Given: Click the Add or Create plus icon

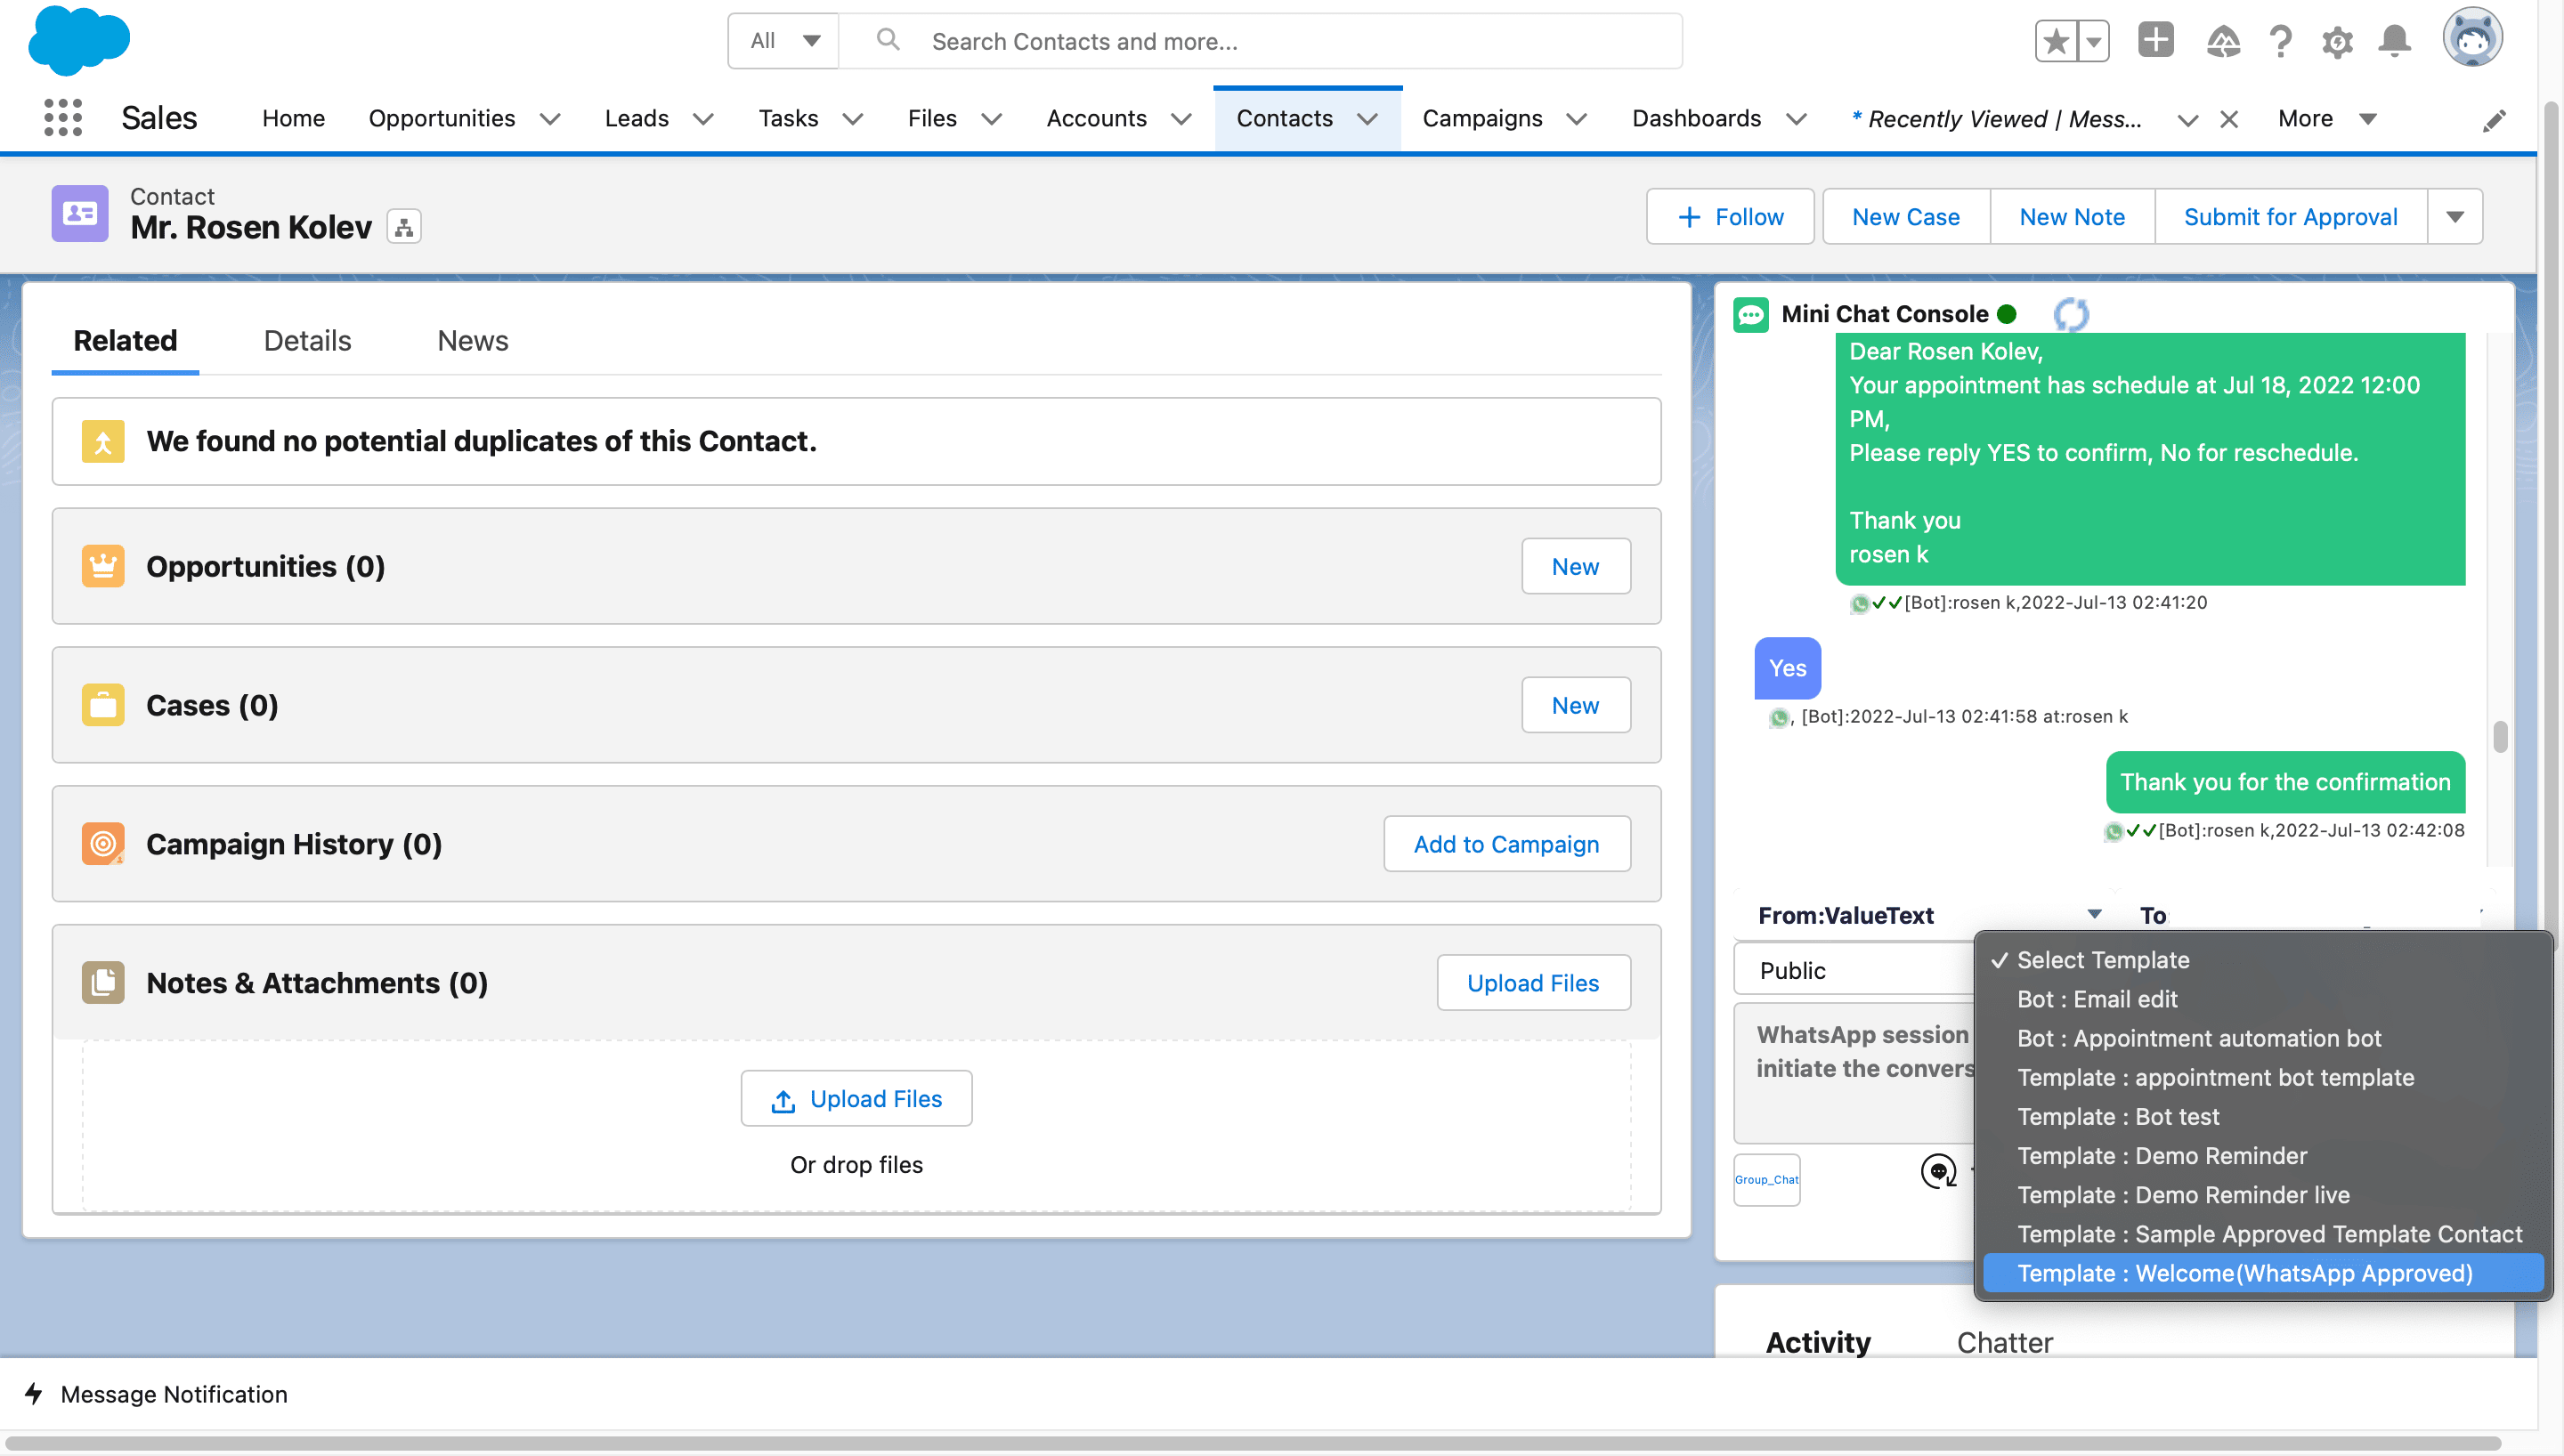Looking at the screenshot, I should 2157,39.
